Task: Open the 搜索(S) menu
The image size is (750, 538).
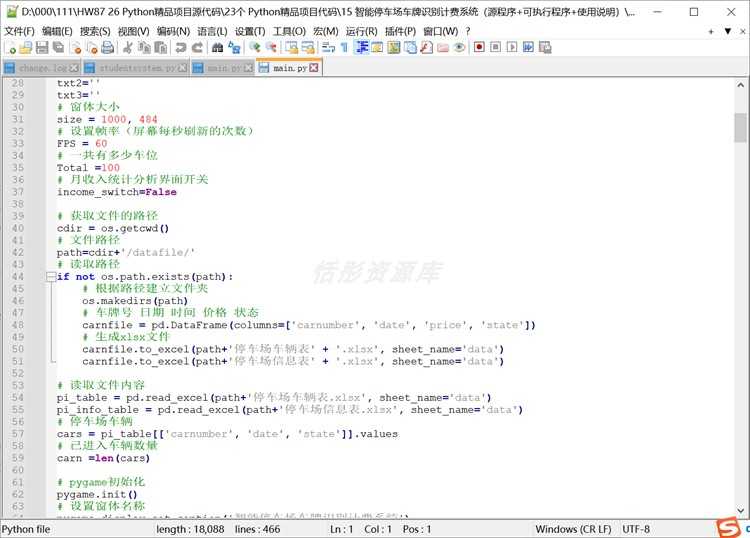Action: coord(95,31)
